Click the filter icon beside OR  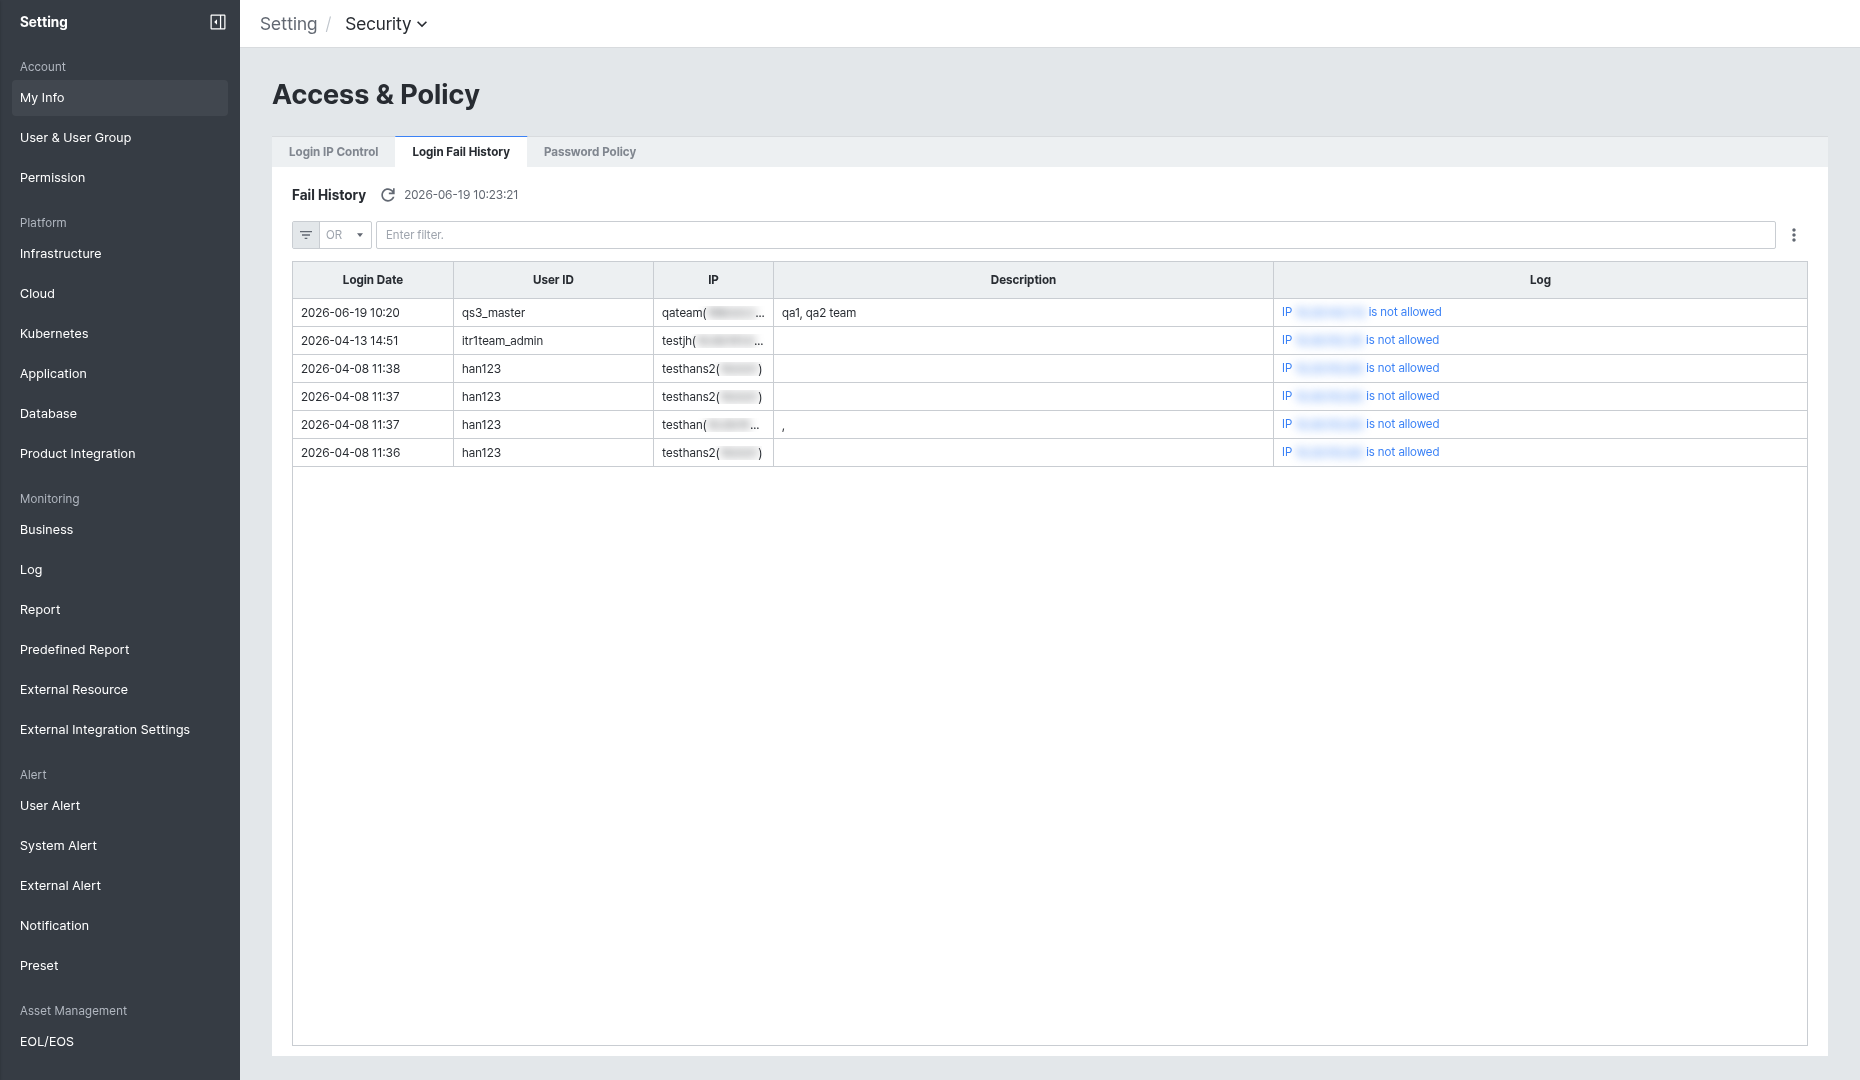point(306,235)
